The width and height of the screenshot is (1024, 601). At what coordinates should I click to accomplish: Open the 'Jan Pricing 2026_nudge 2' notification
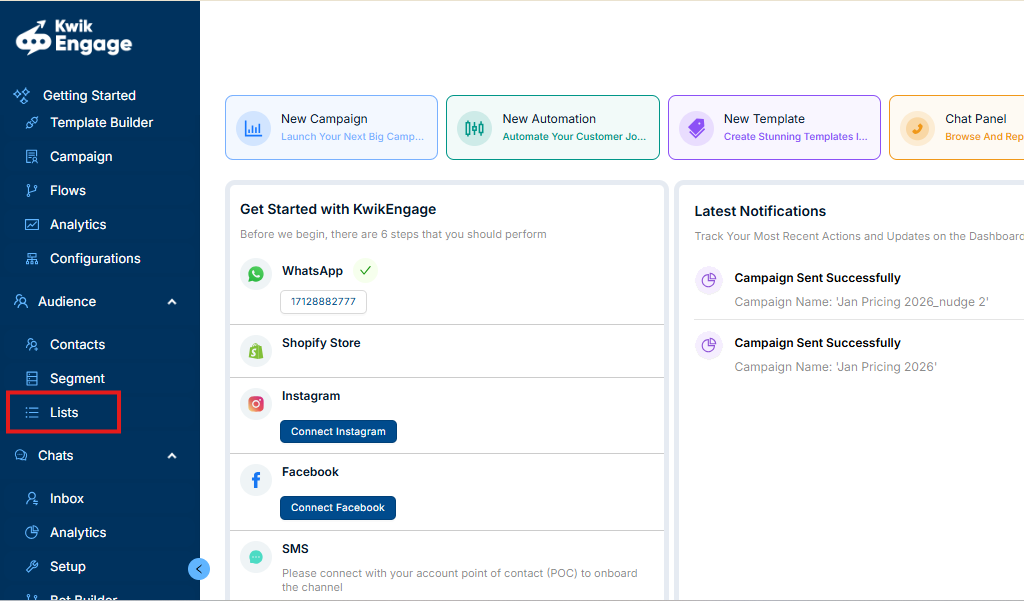click(860, 289)
